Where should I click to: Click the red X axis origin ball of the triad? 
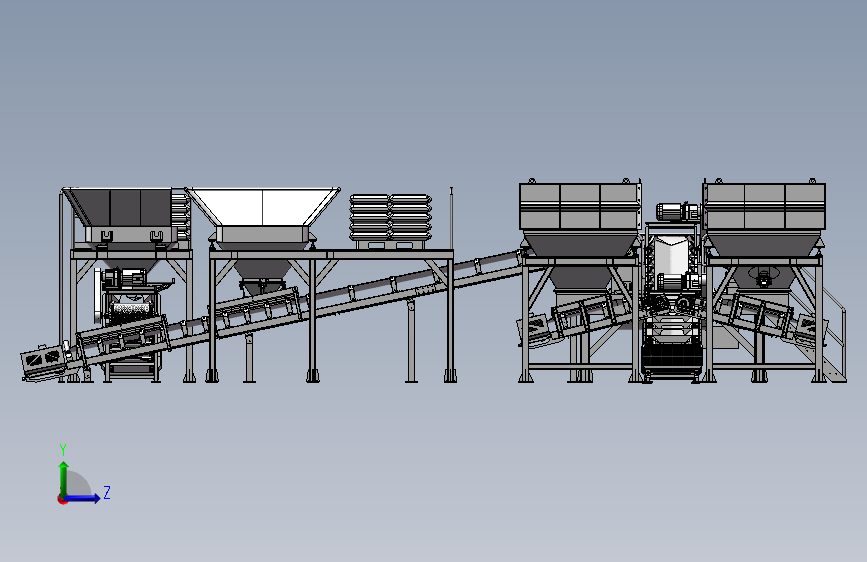pyautogui.click(x=62, y=499)
